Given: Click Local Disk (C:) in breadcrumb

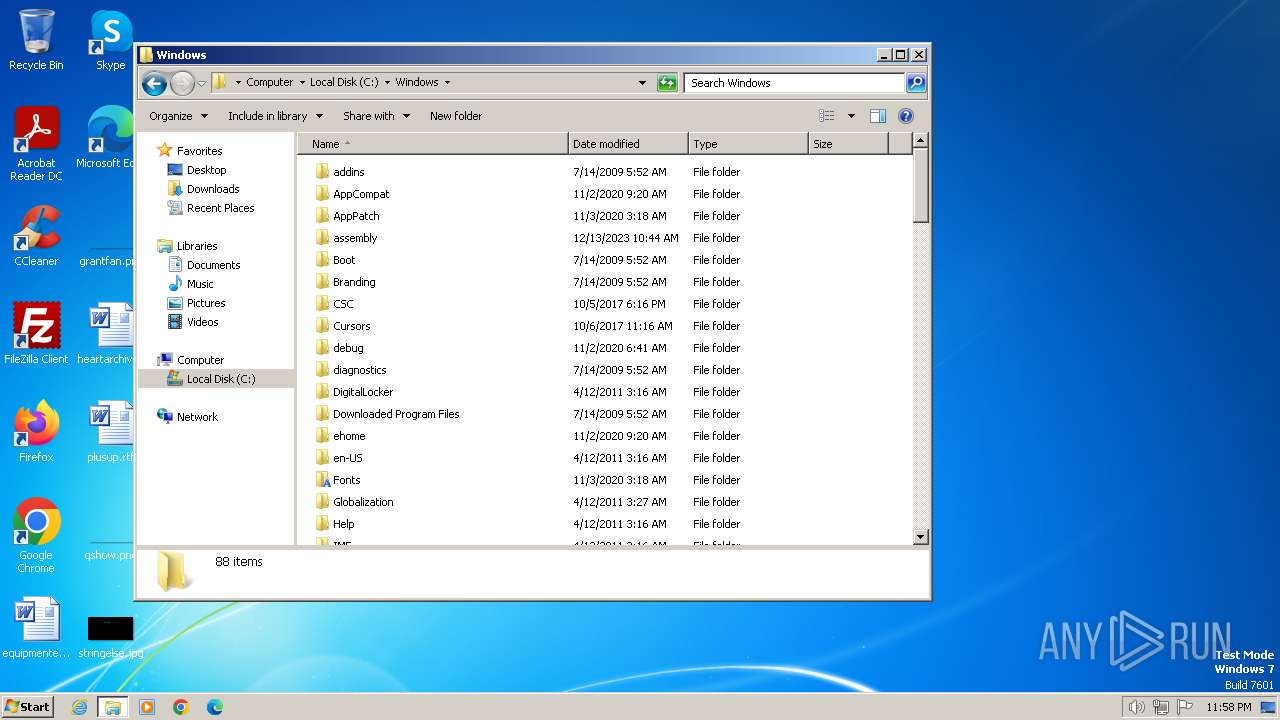Looking at the screenshot, I should click(x=344, y=83).
